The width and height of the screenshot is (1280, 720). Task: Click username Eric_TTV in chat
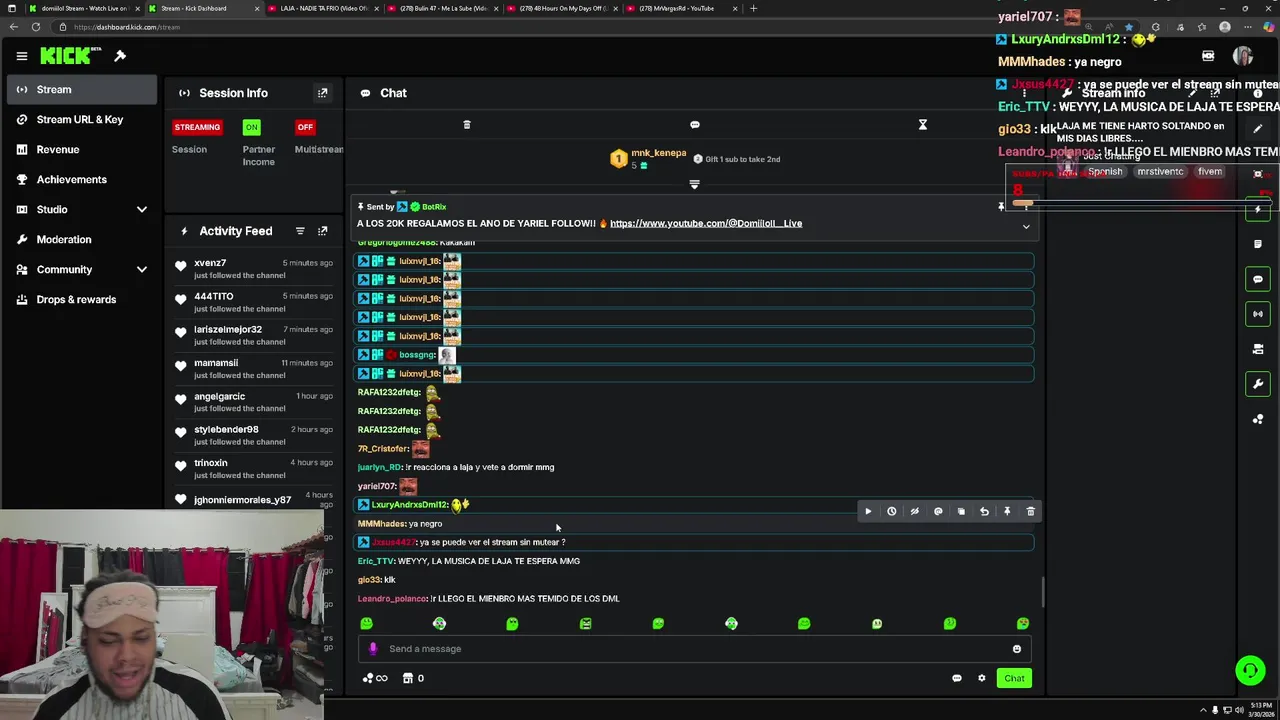point(376,561)
